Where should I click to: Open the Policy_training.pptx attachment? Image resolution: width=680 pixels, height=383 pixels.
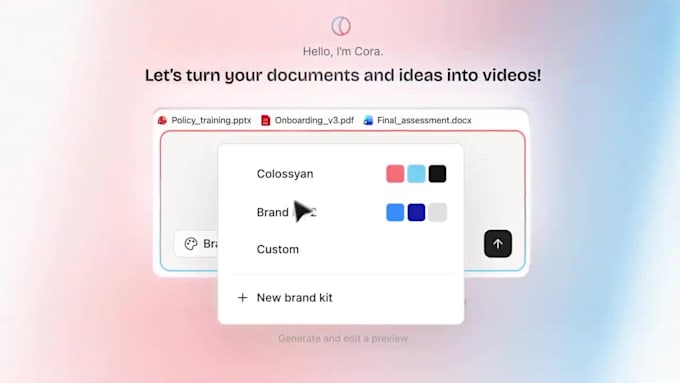click(x=205, y=121)
